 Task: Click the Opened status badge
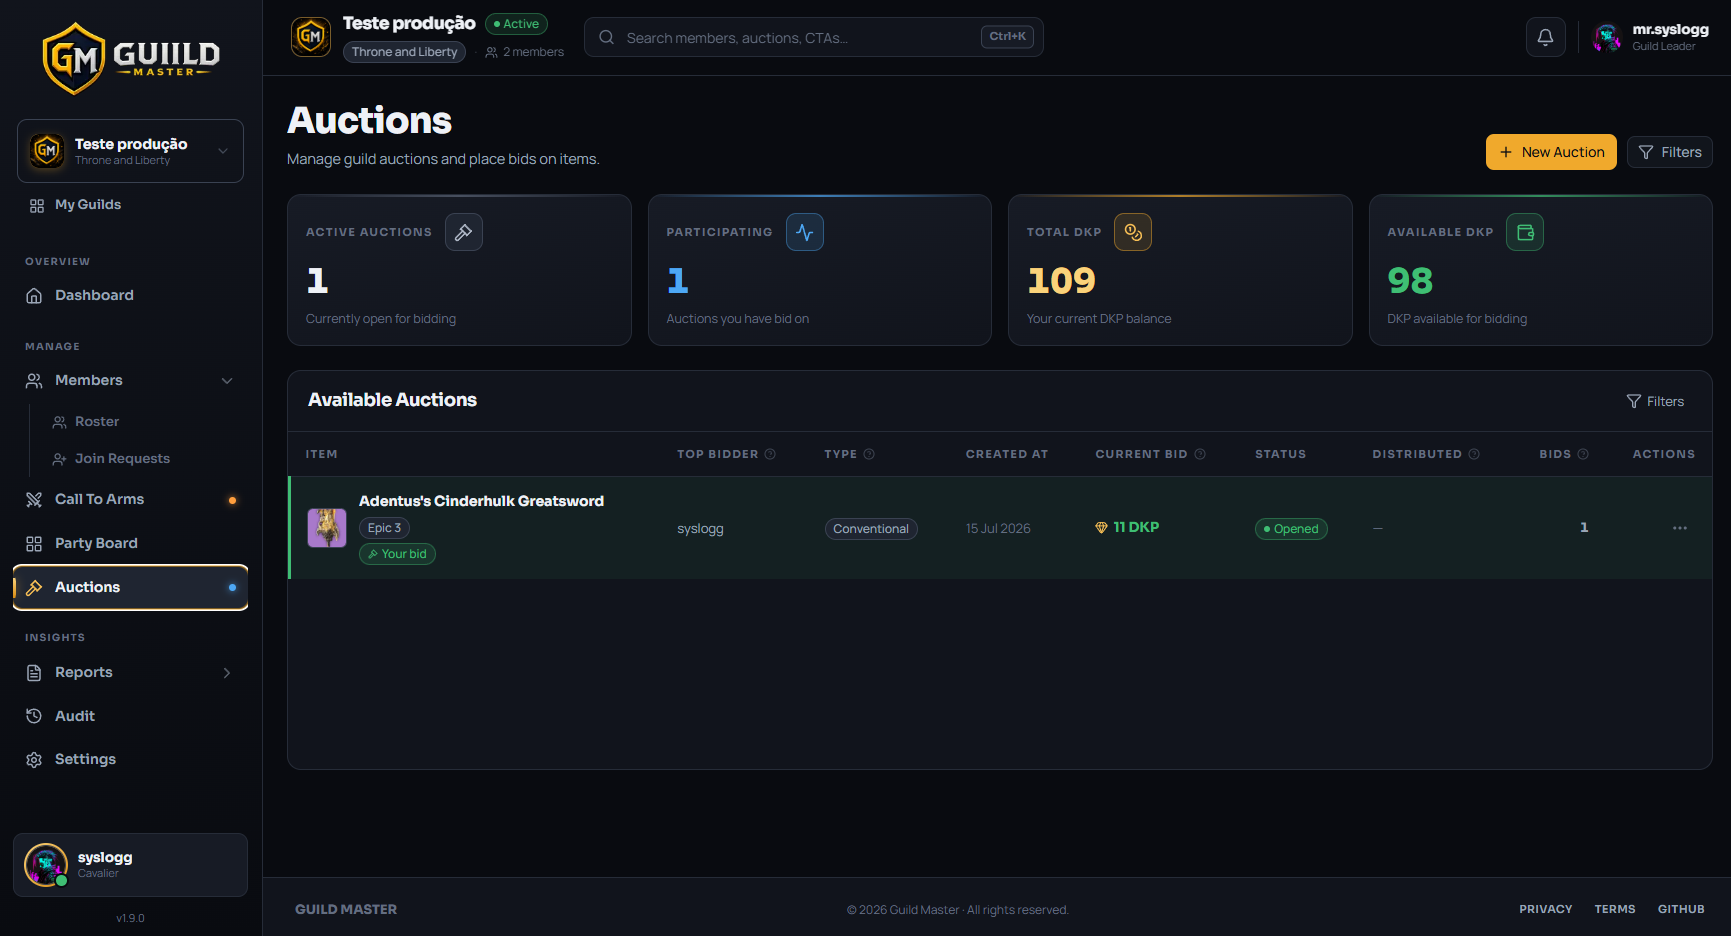[x=1291, y=529]
